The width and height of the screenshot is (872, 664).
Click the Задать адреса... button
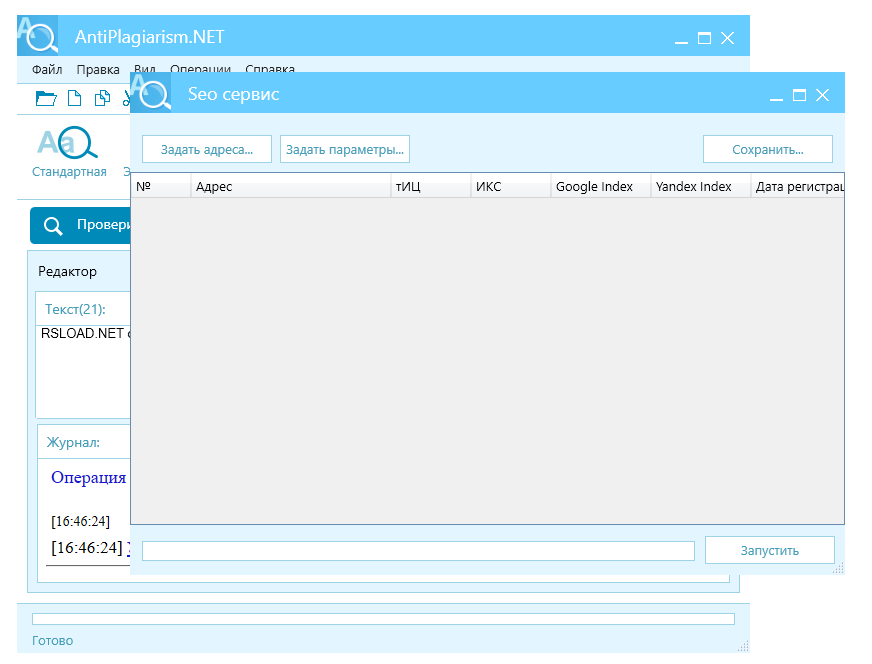pyautogui.click(x=207, y=149)
